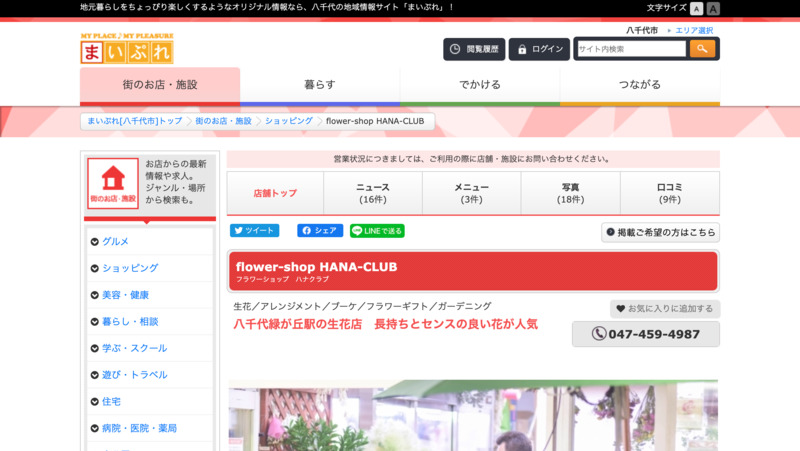
Task: Select the メニュー (3件) tab
Action: click(471, 193)
